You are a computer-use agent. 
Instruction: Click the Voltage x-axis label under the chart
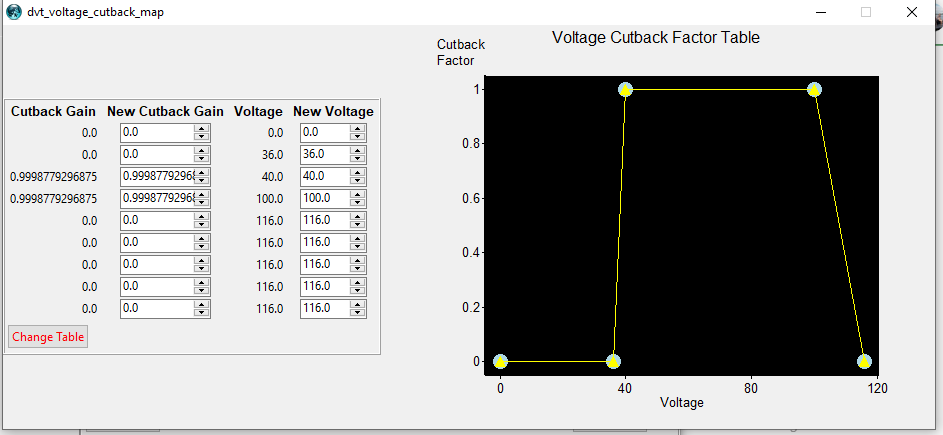pos(681,403)
